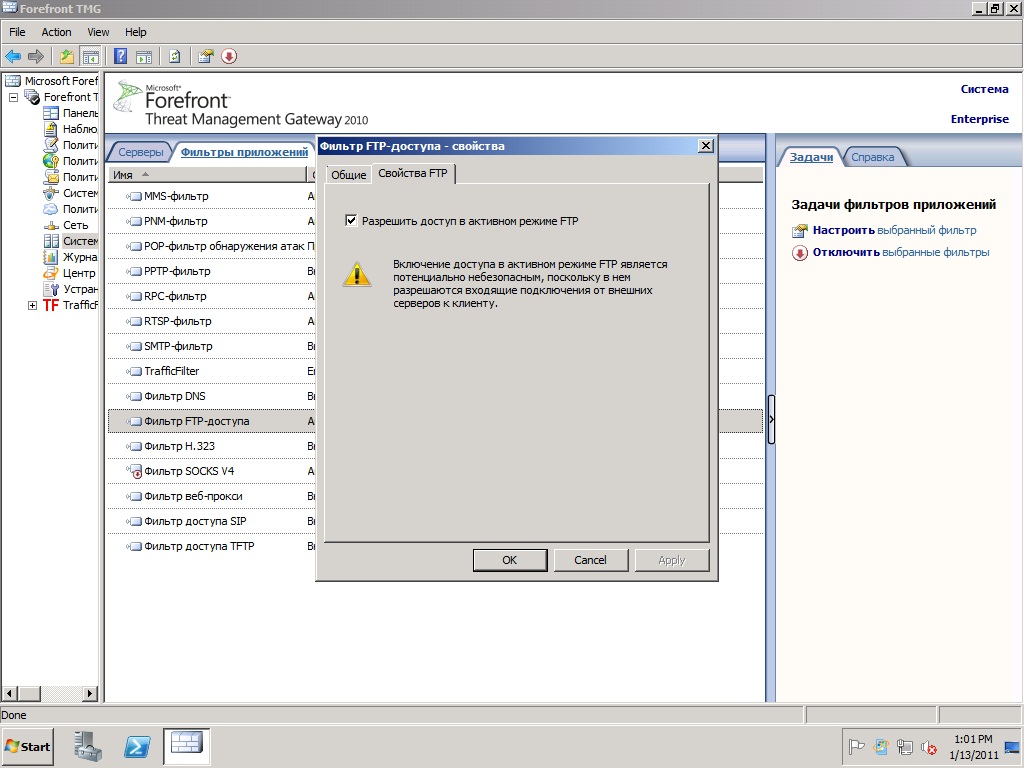Click the Настроить выбранный фильтр link

pos(894,231)
